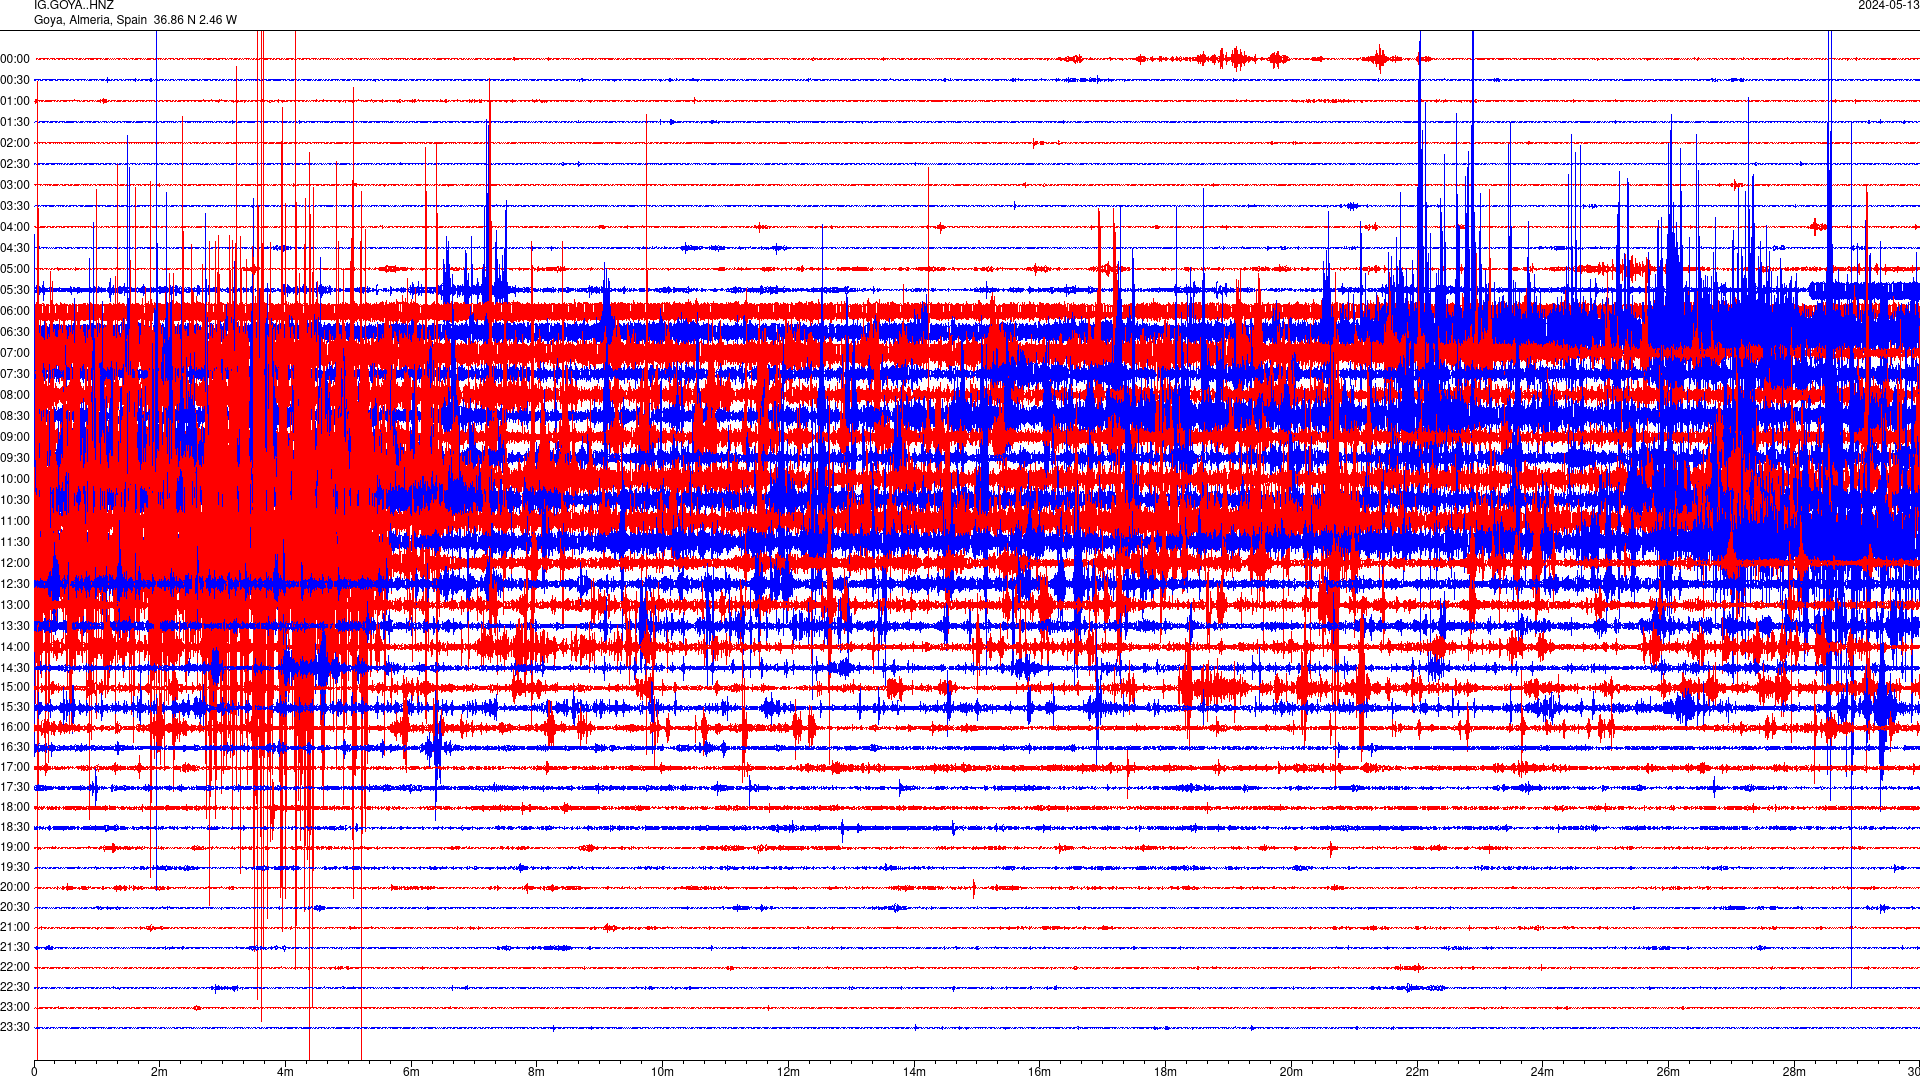
Task: Click the 09:30 time row label
Action: click(x=15, y=458)
